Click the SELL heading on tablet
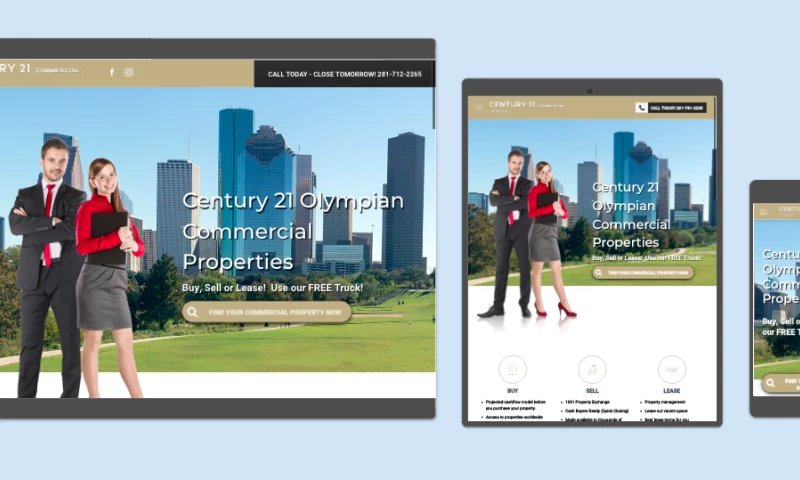 pyautogui.click(x=592, y=391)
